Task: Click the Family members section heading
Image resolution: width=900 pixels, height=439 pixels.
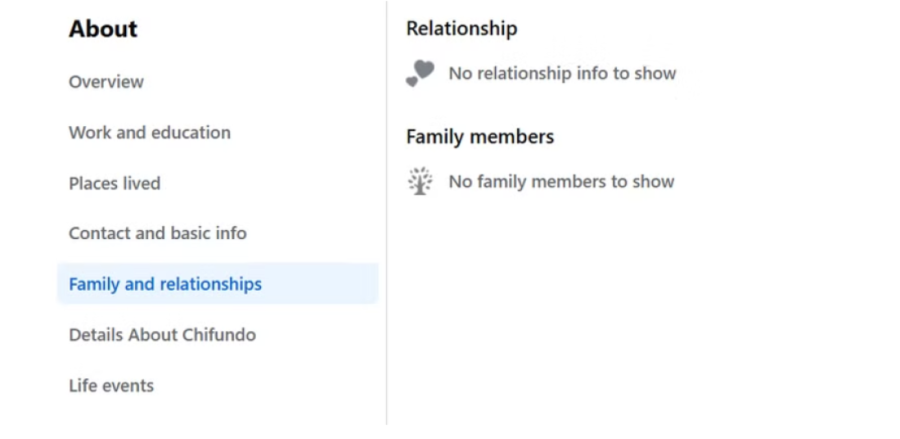Action: [x=479, y=136]
